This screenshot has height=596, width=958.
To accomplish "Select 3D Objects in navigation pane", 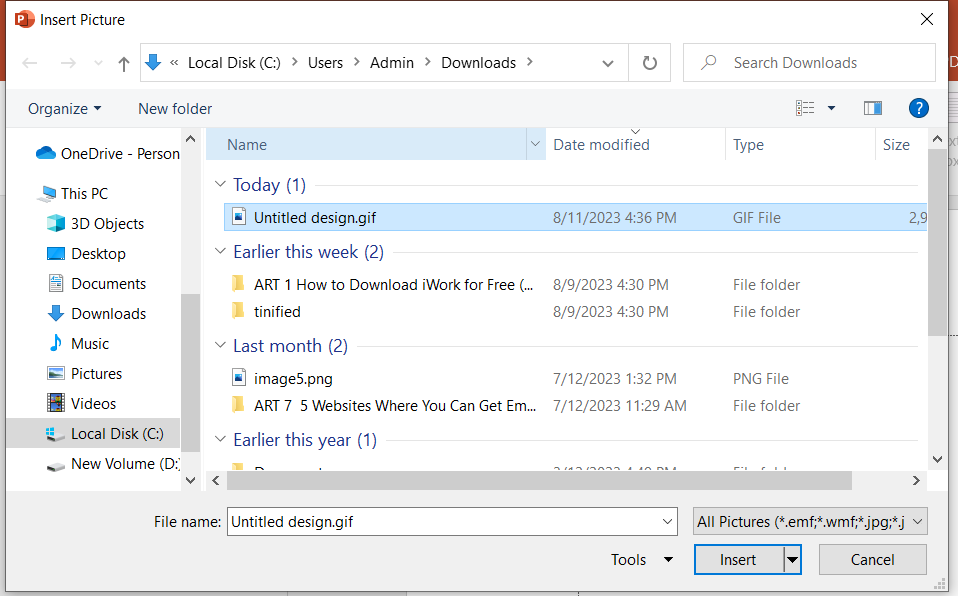I will click(107, 224).
